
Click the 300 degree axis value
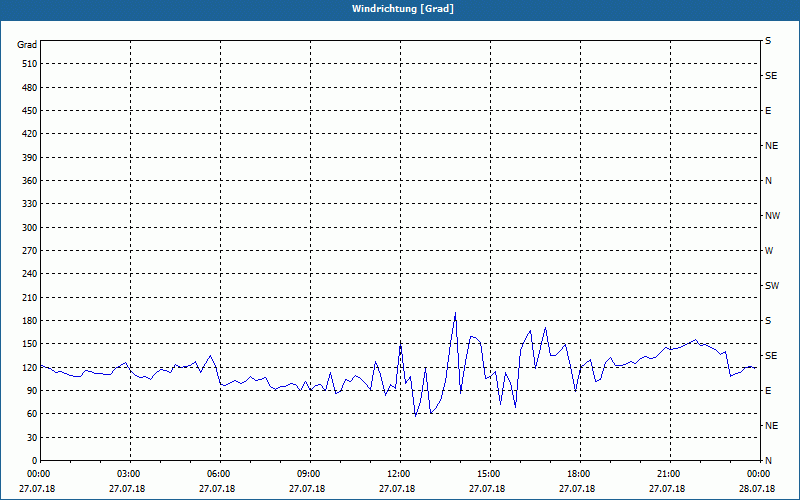coord(30,228)
